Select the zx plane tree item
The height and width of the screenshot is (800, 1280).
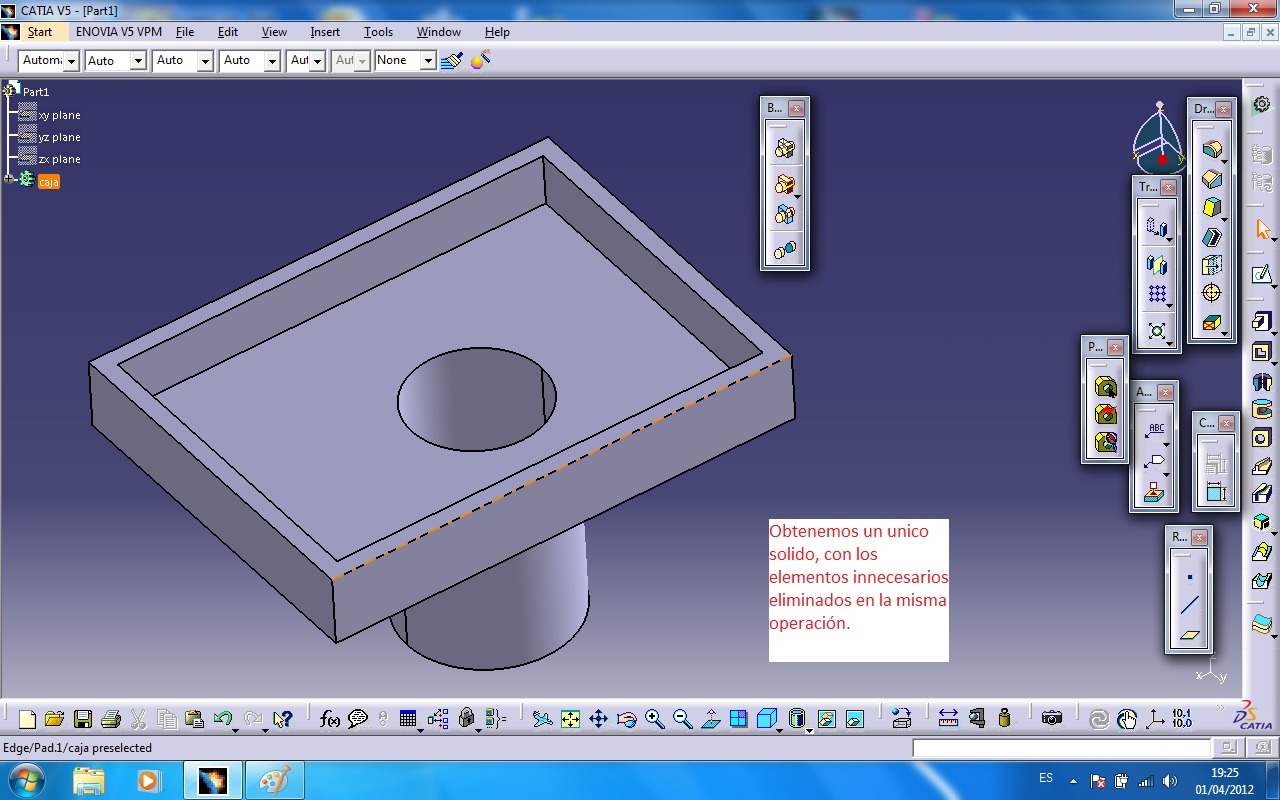[x=59, y=159]
